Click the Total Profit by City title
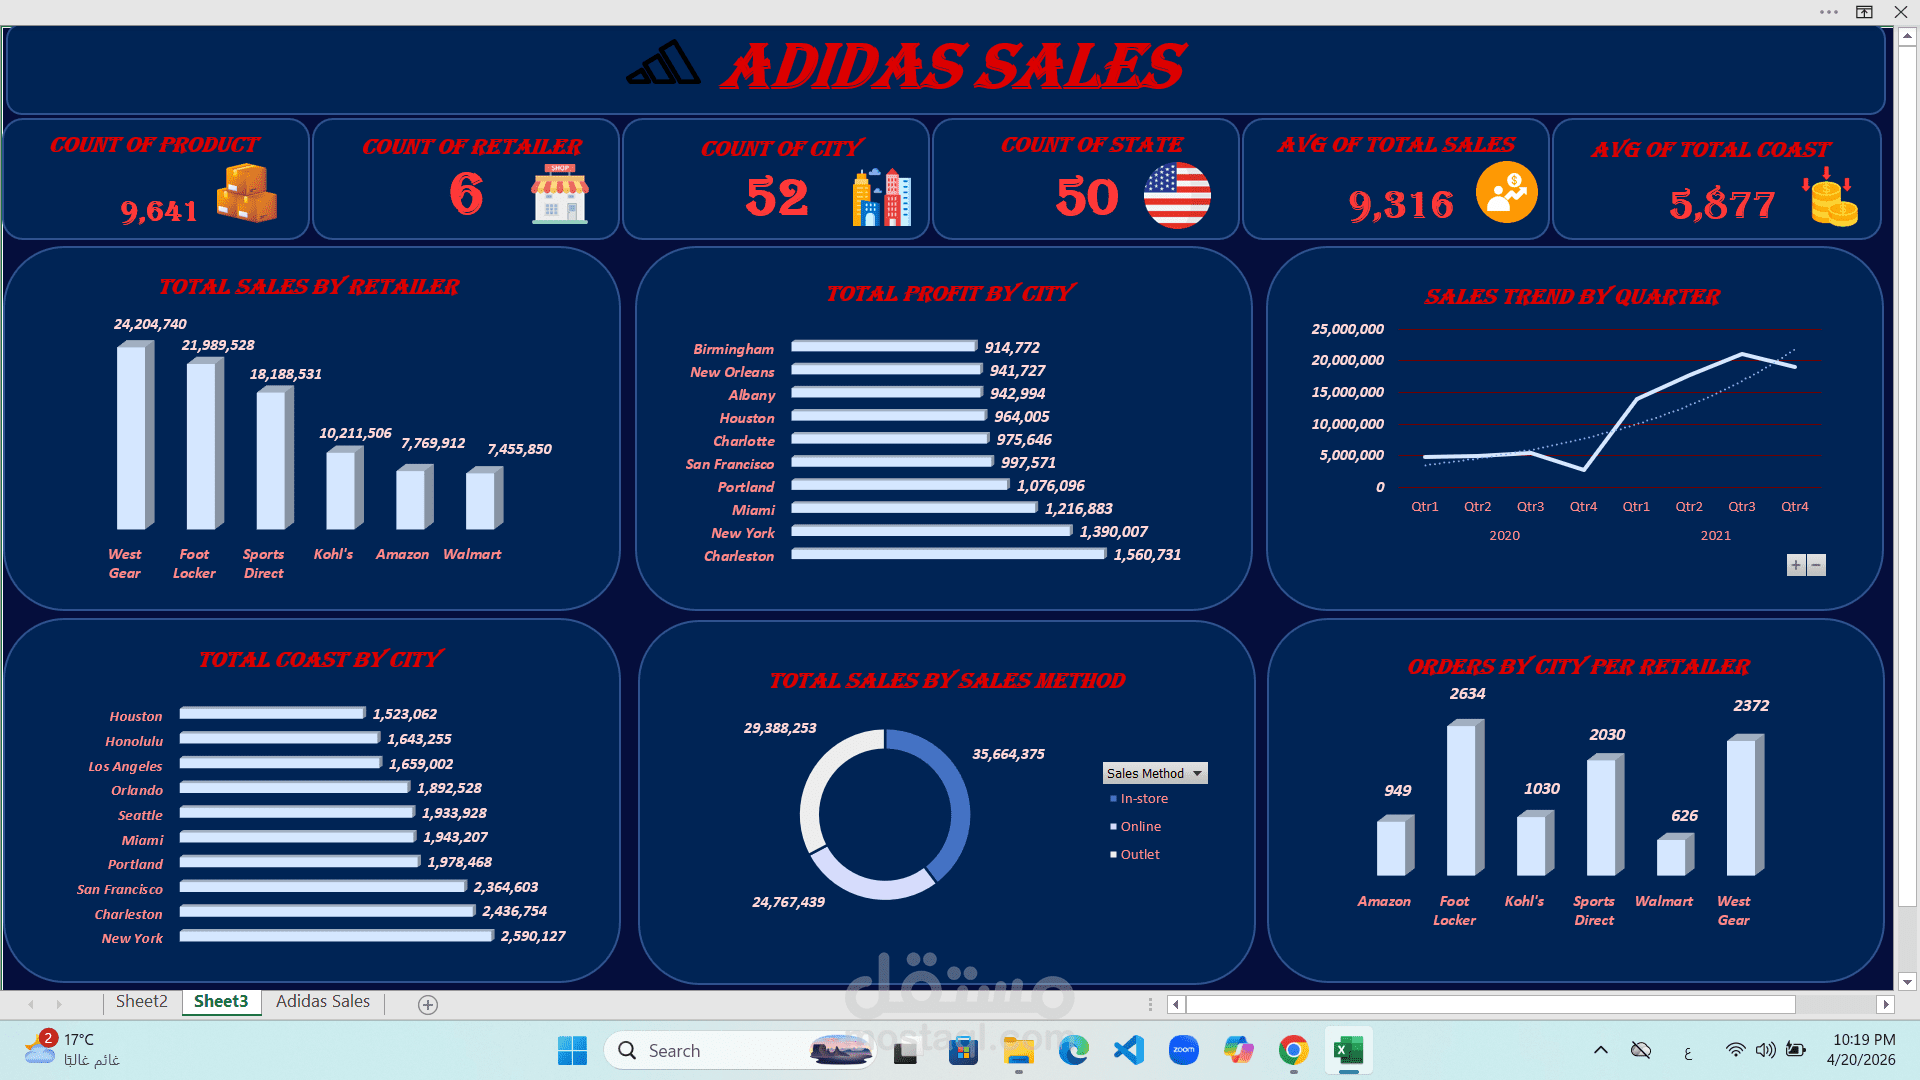 point(950,294)
